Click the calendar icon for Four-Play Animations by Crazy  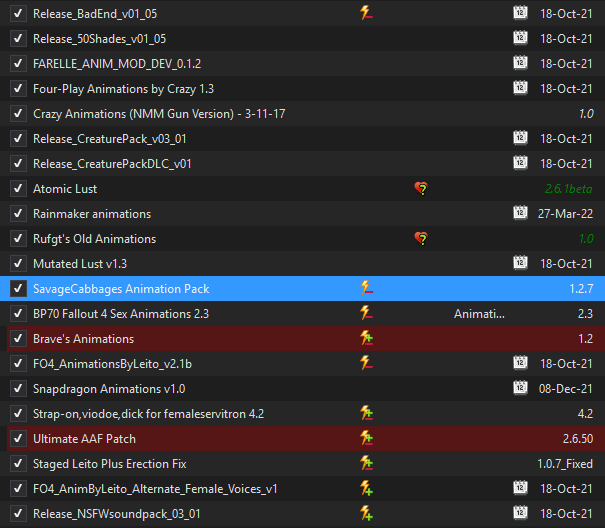(520, 88)
